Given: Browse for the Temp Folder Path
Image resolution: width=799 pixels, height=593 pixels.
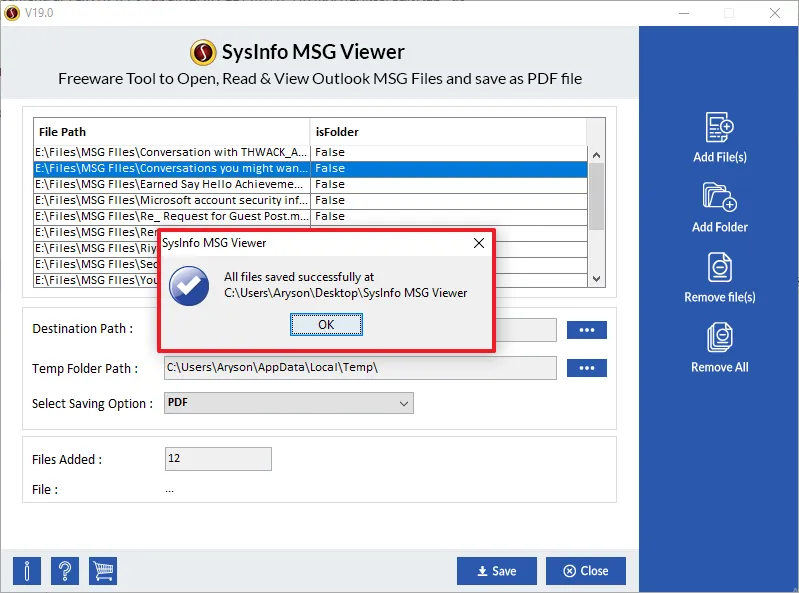Looking at the screenshot, I should pos(587,368).
